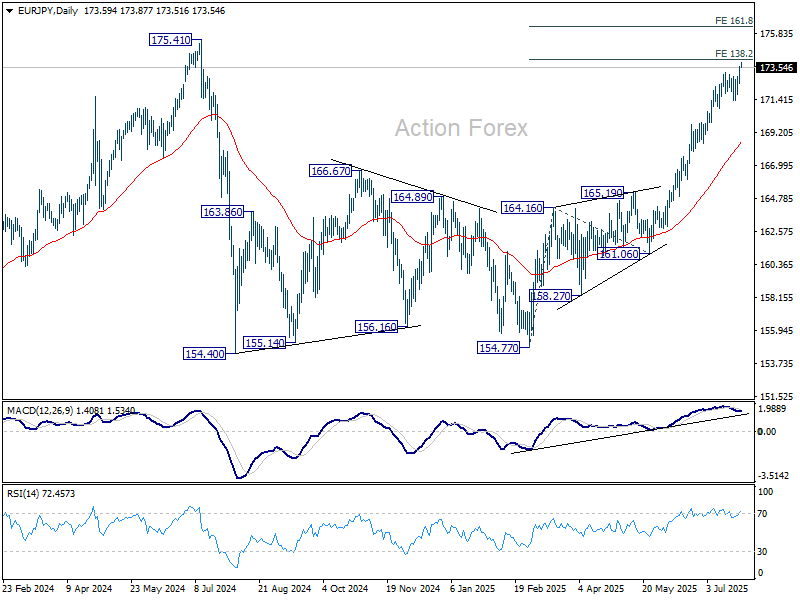Click the 163.860 price label

pyautogui.click(x=222, y=212)
